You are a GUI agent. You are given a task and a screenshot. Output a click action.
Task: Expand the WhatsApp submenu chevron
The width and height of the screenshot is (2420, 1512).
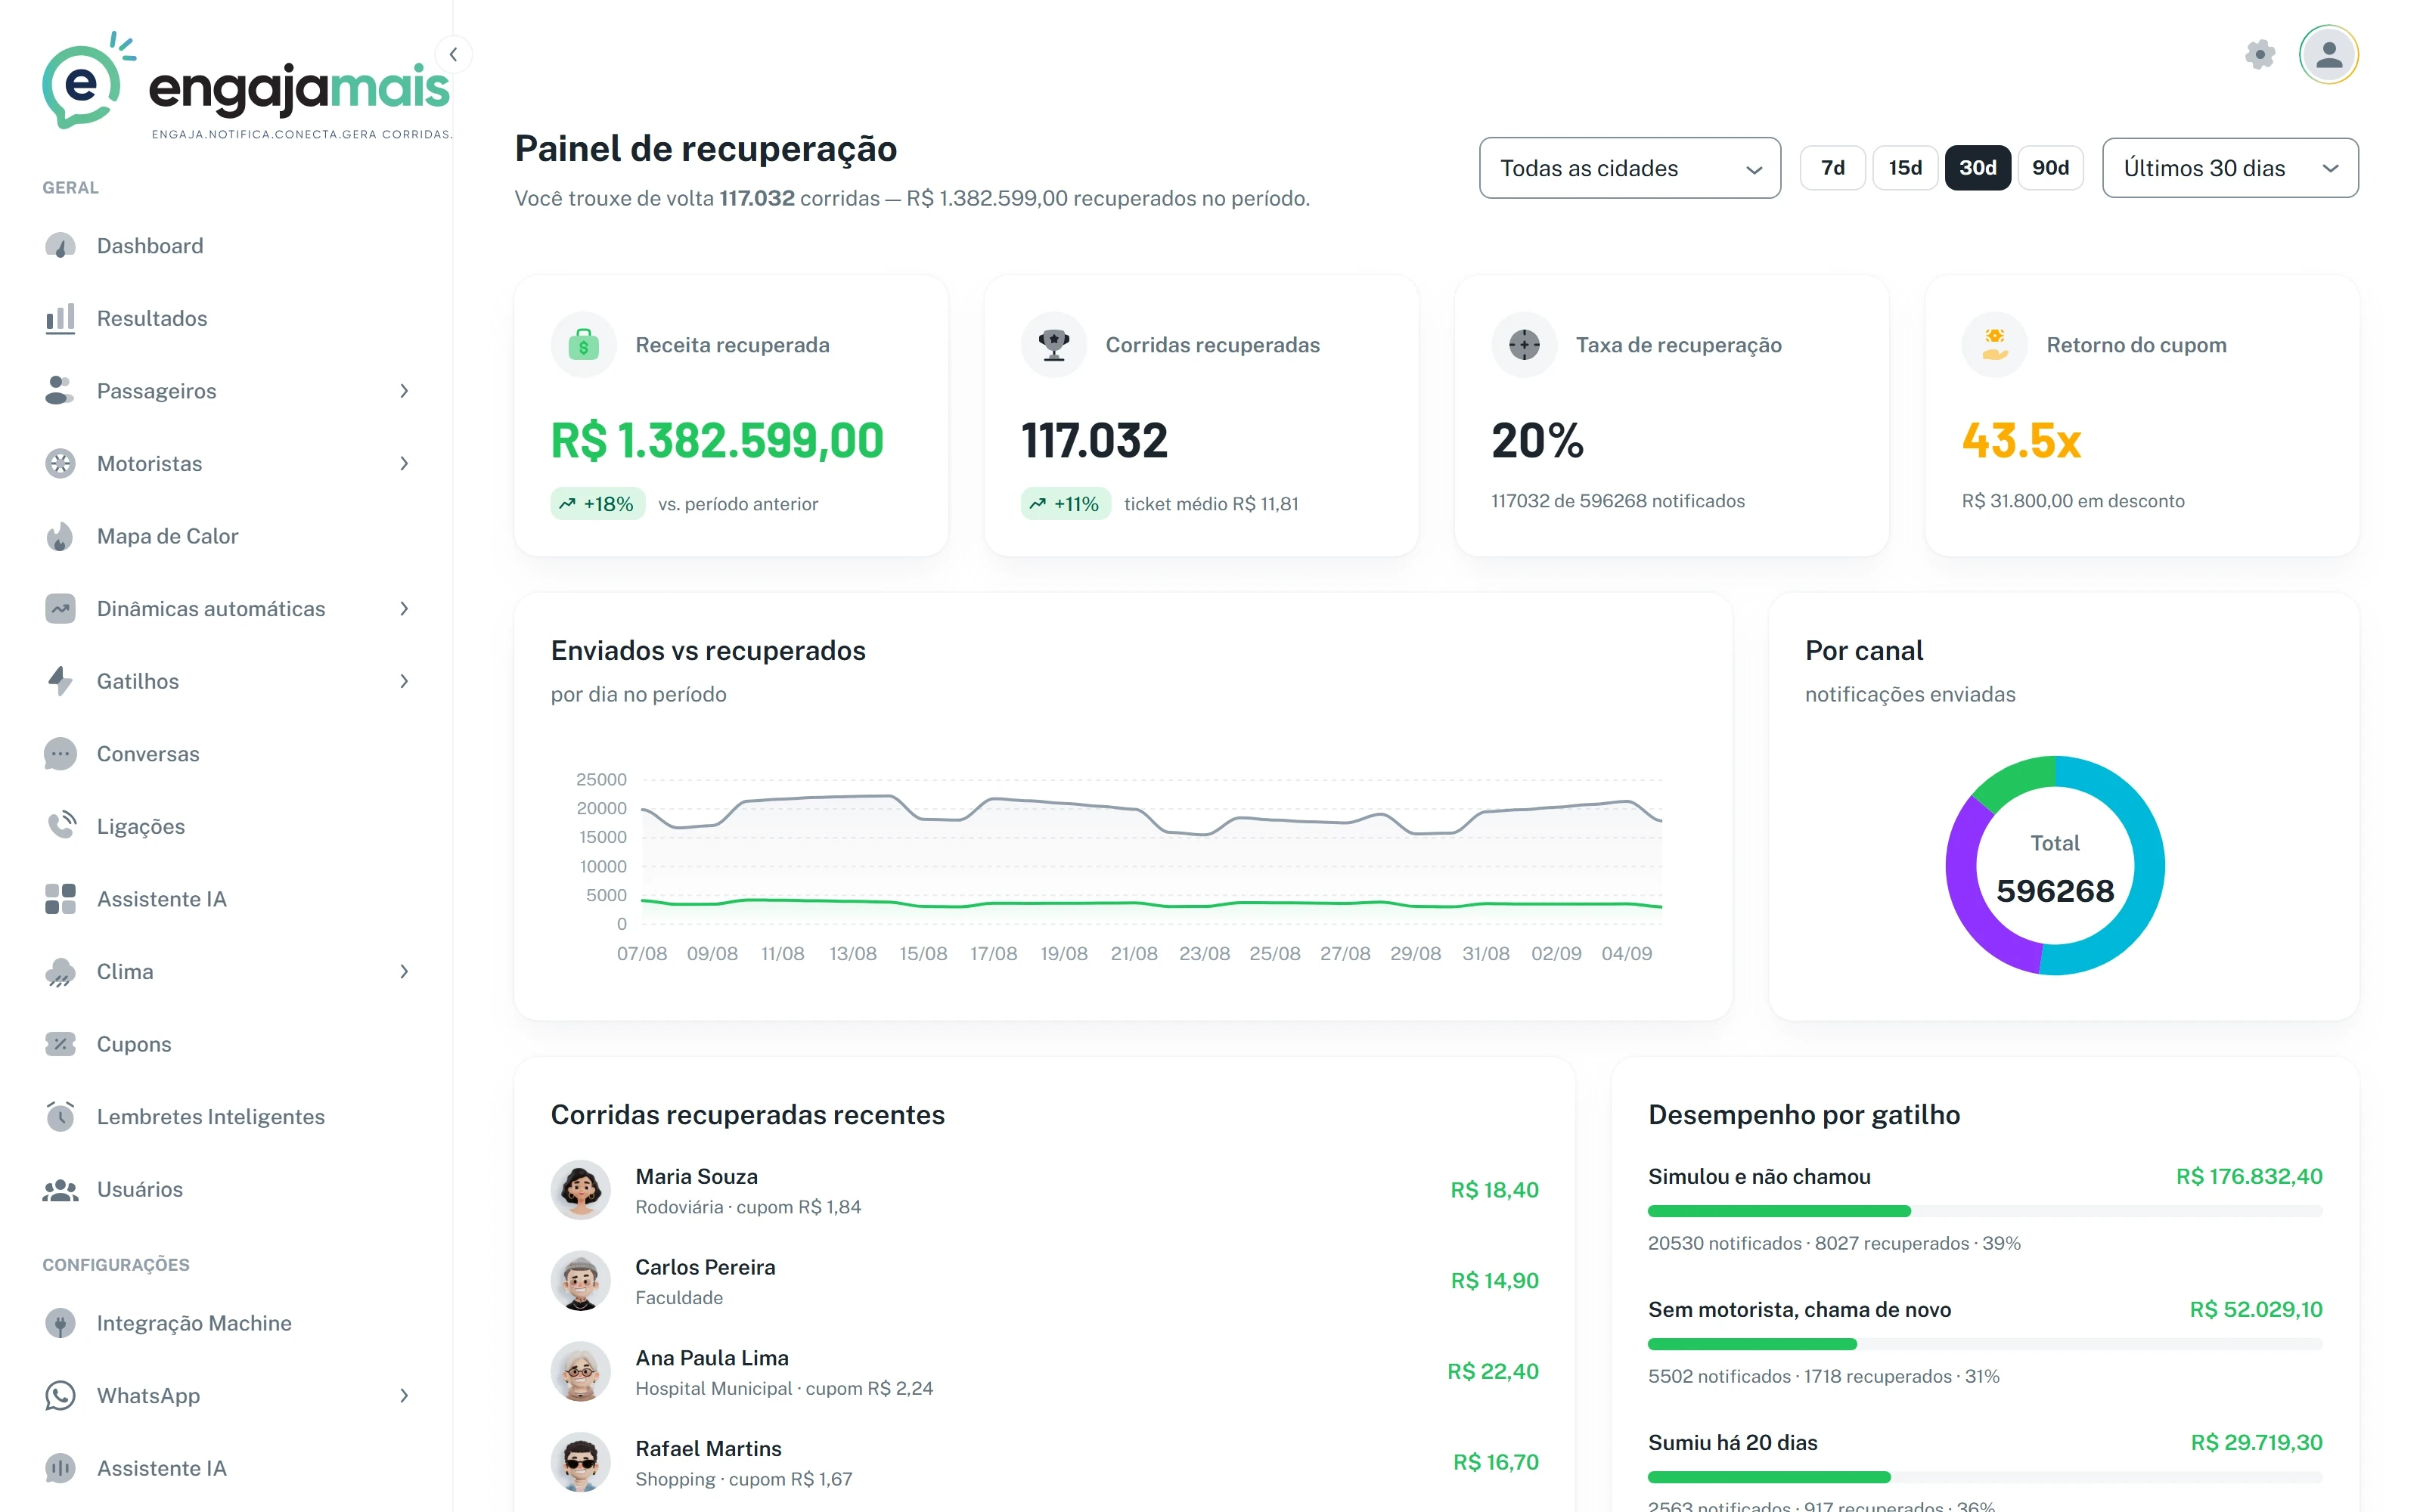(404, 1396)
